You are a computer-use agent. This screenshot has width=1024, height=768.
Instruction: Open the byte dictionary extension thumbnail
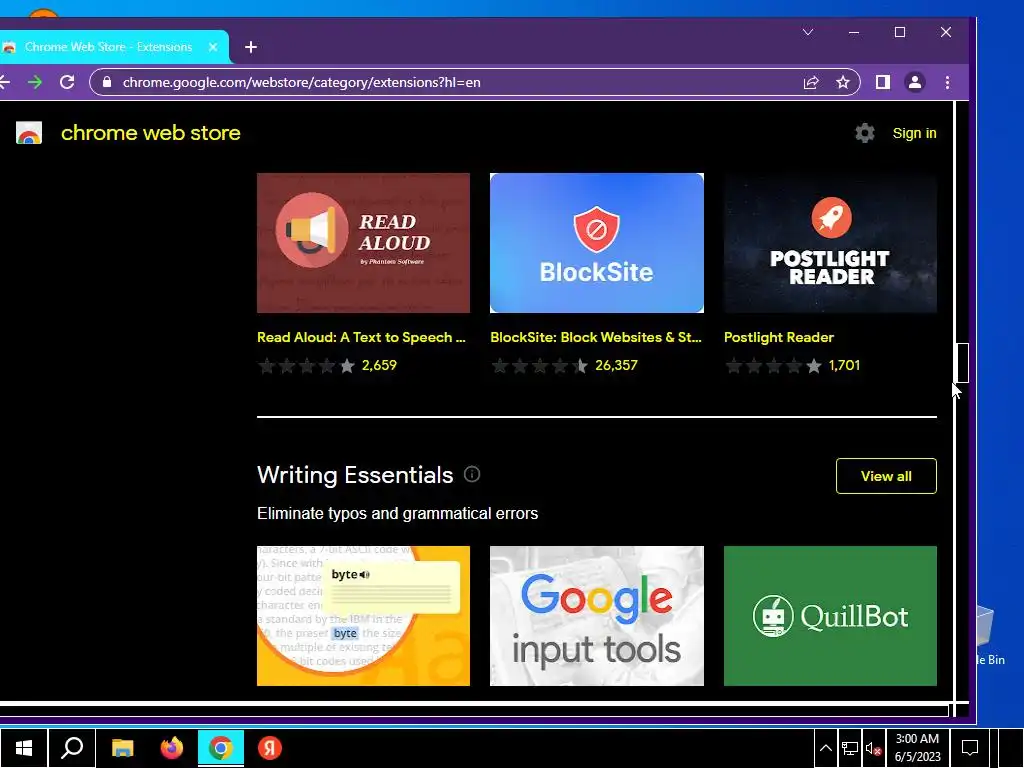pyautogui.click(x=363, y=616)
